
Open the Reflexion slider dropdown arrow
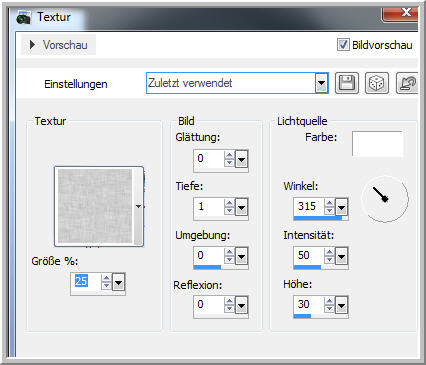242,305
